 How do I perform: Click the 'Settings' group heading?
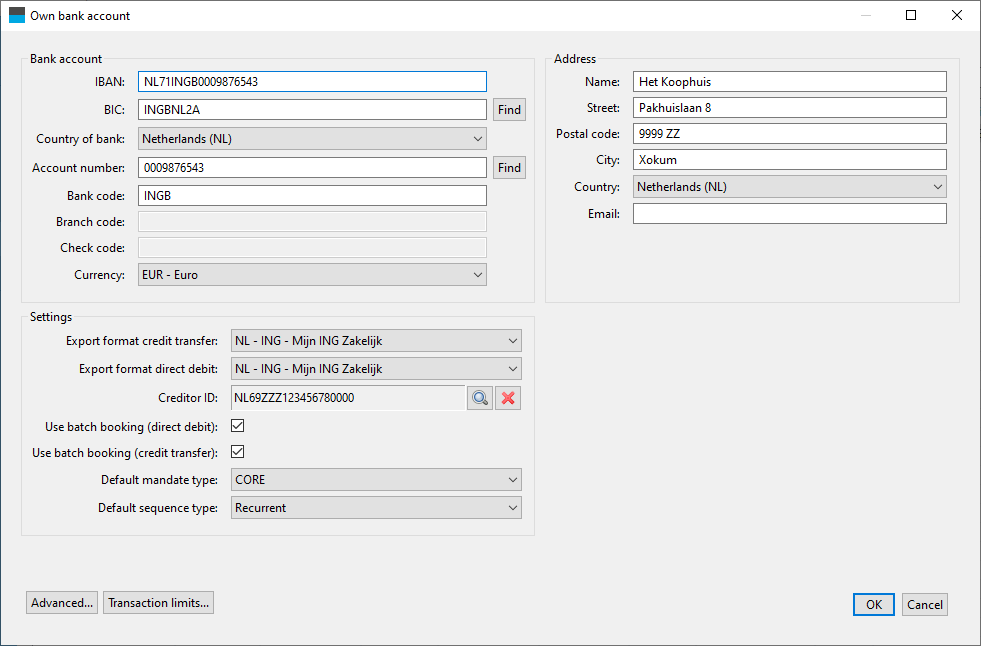click(51, 317)
